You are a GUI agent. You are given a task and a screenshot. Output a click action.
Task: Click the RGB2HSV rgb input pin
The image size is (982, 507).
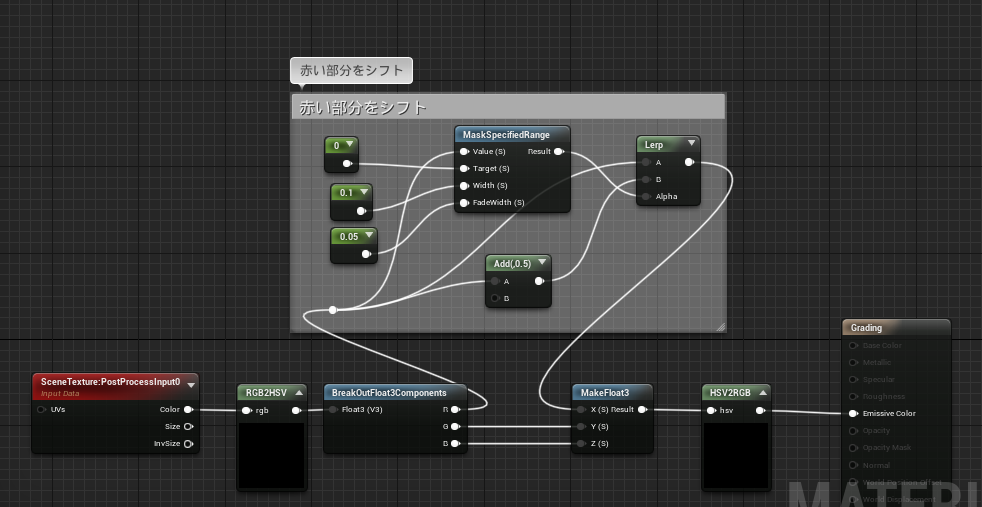[x=246, y=411]
